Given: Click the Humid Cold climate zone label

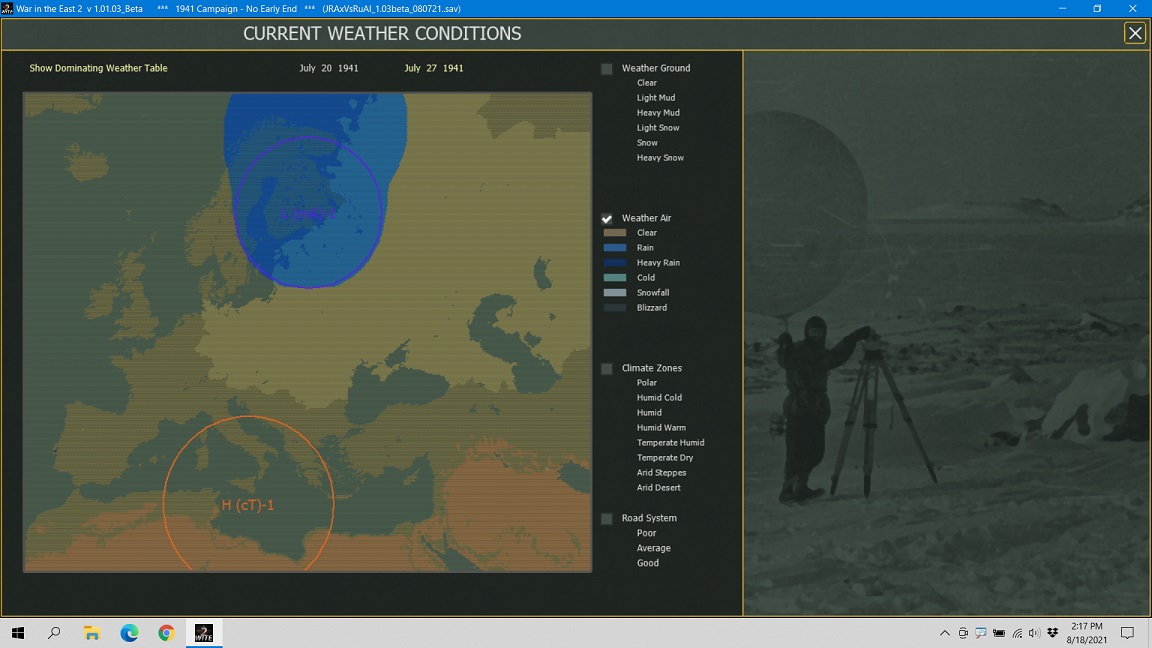Looking at the screenshot, I should pyautogui.click(x=659, y=397).
